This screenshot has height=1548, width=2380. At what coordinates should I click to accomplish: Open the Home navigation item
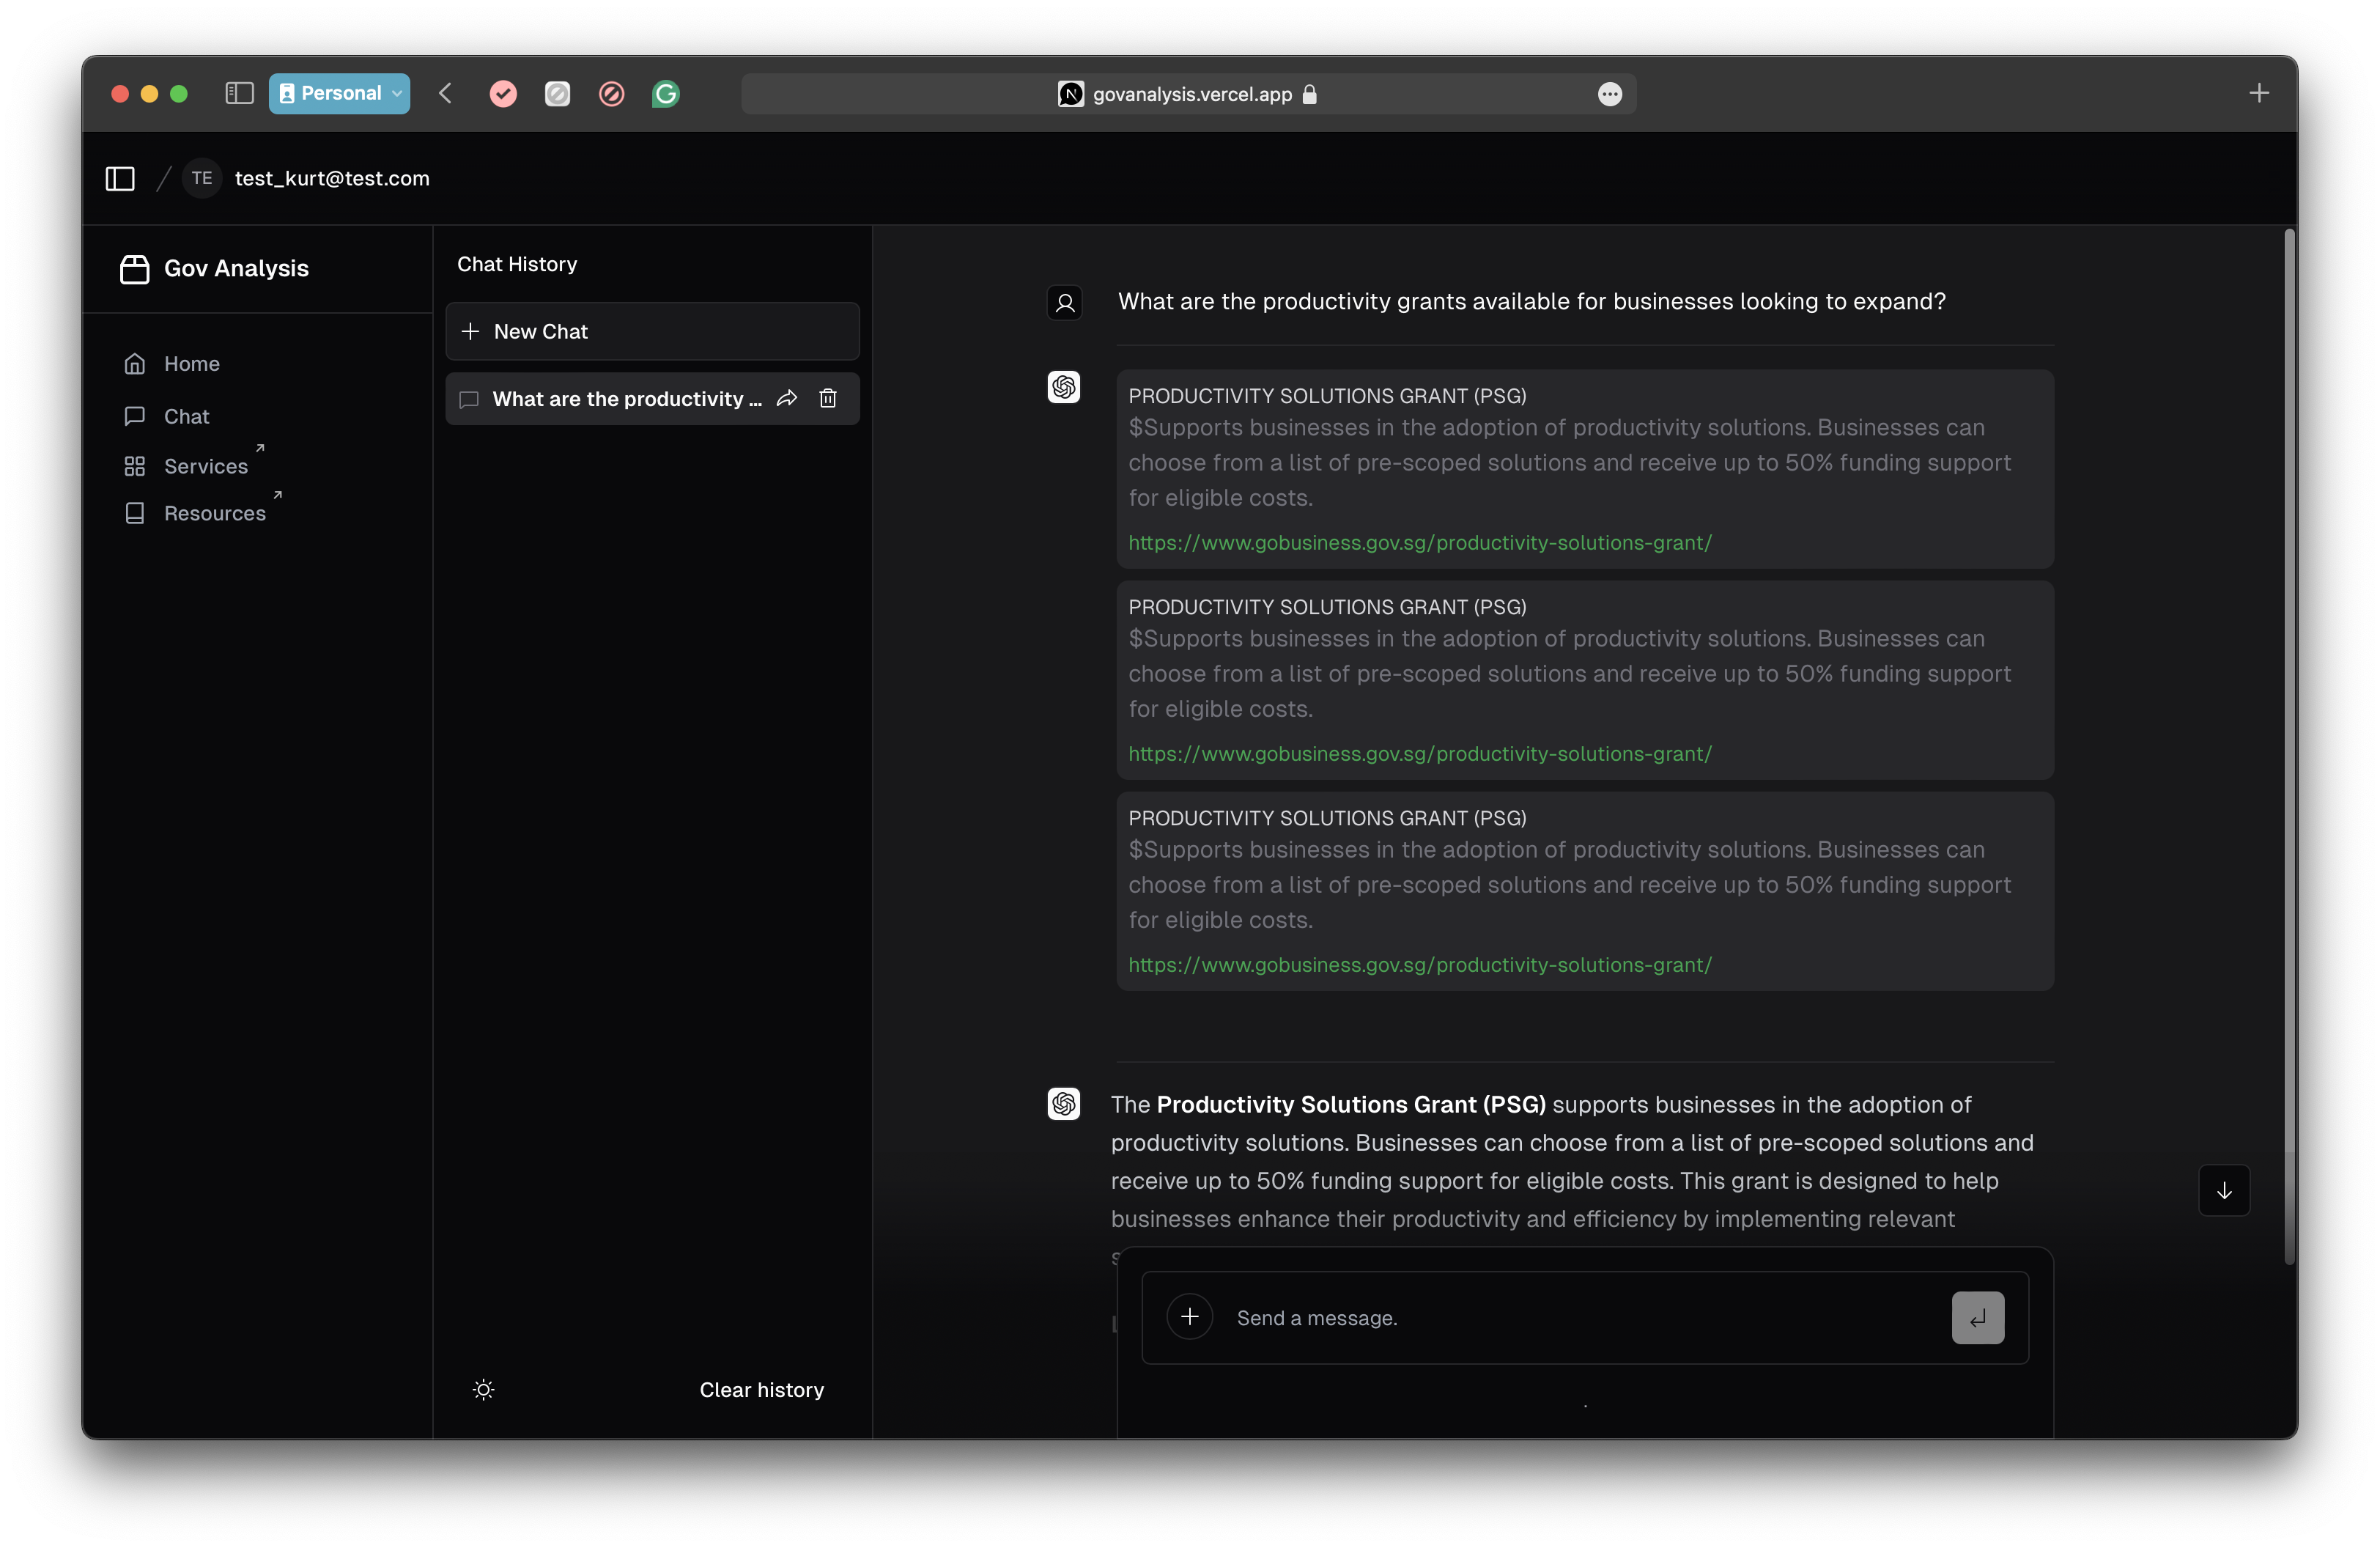191,364
